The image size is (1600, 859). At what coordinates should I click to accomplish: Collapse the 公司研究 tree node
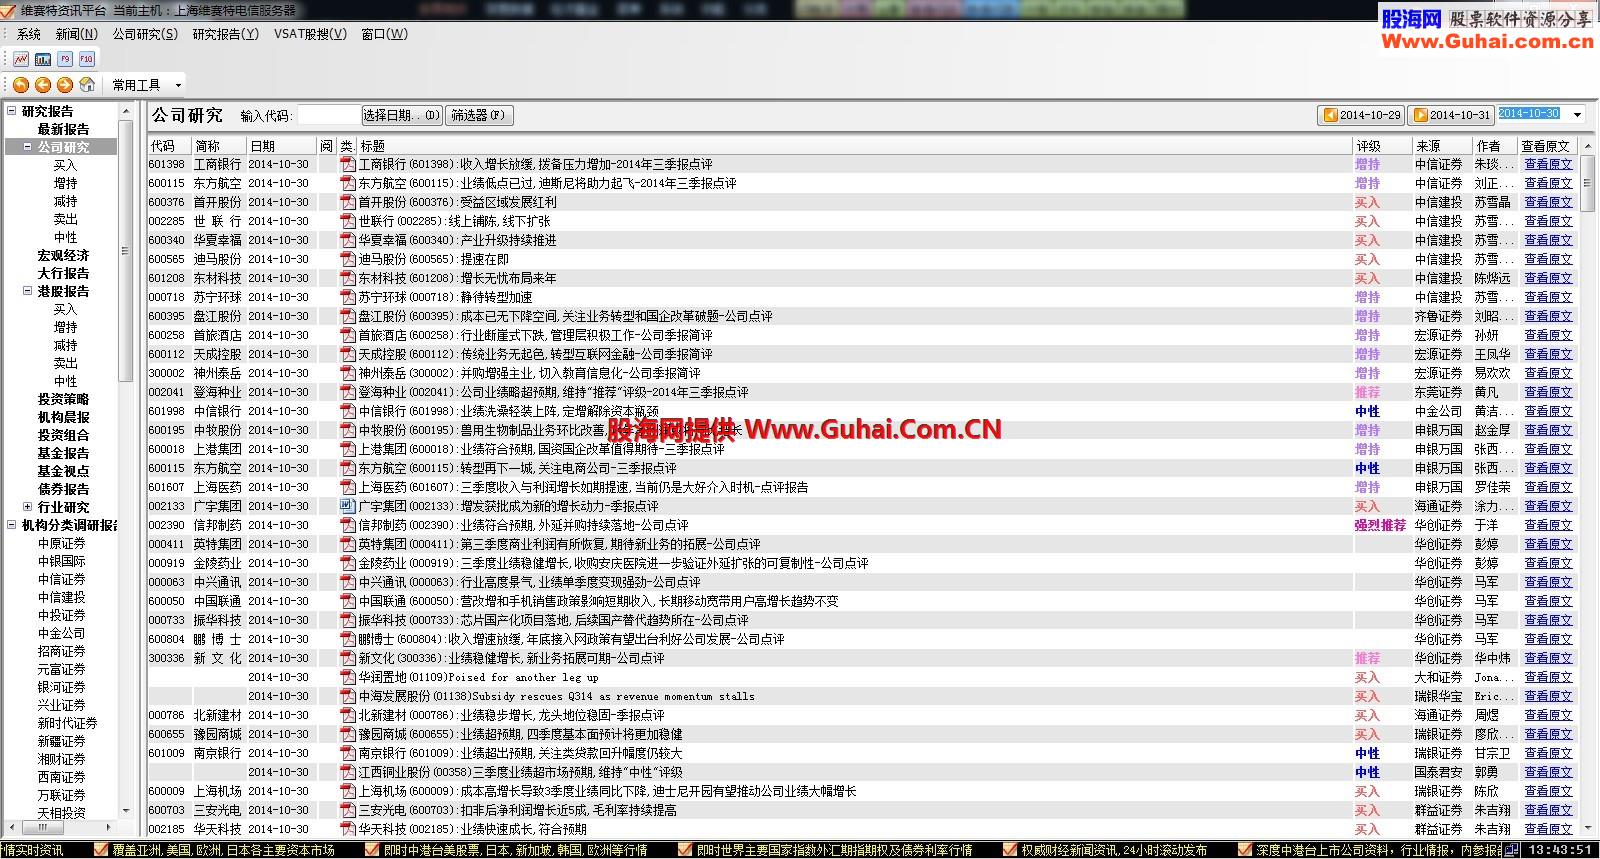tap(28, 147)
